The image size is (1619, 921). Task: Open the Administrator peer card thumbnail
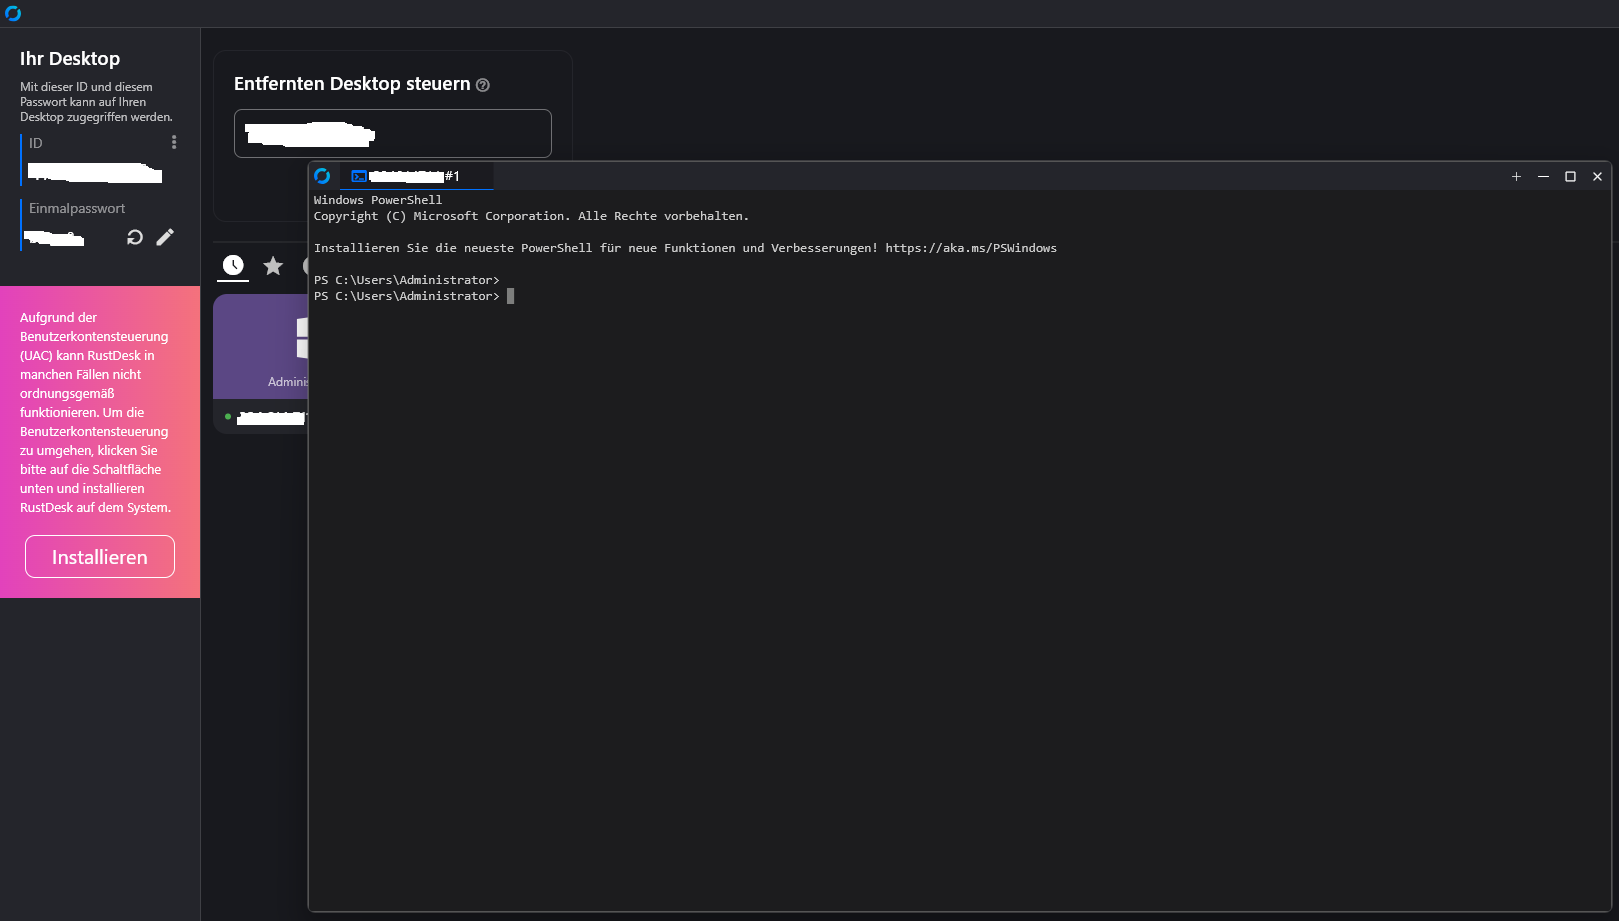pyautogui.click(x=262, y=345)
